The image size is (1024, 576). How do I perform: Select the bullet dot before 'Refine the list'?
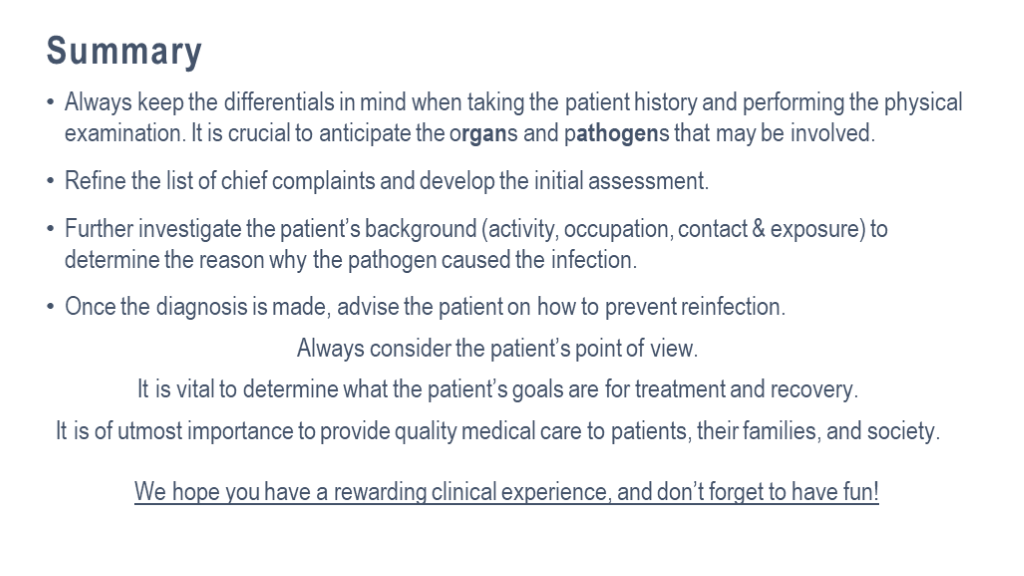[x=51, y=181]
